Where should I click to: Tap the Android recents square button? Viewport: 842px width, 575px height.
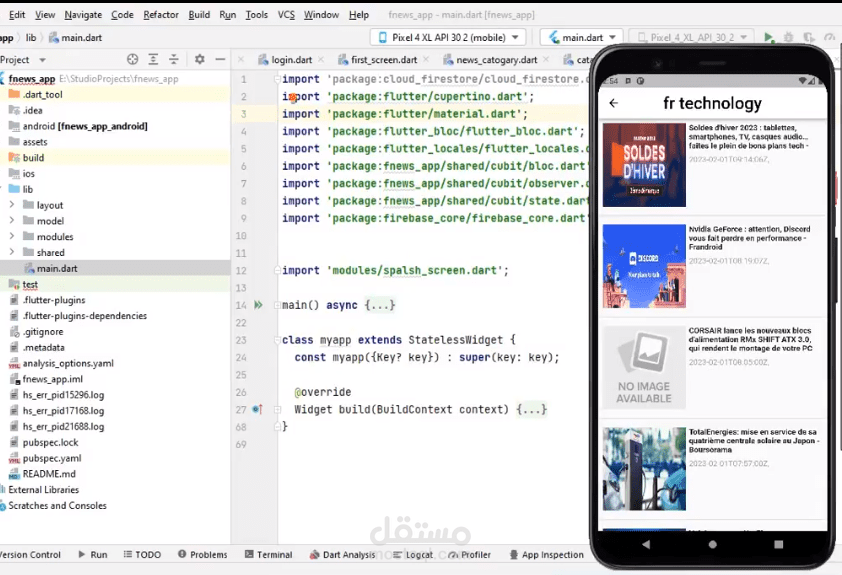(778, 544)
